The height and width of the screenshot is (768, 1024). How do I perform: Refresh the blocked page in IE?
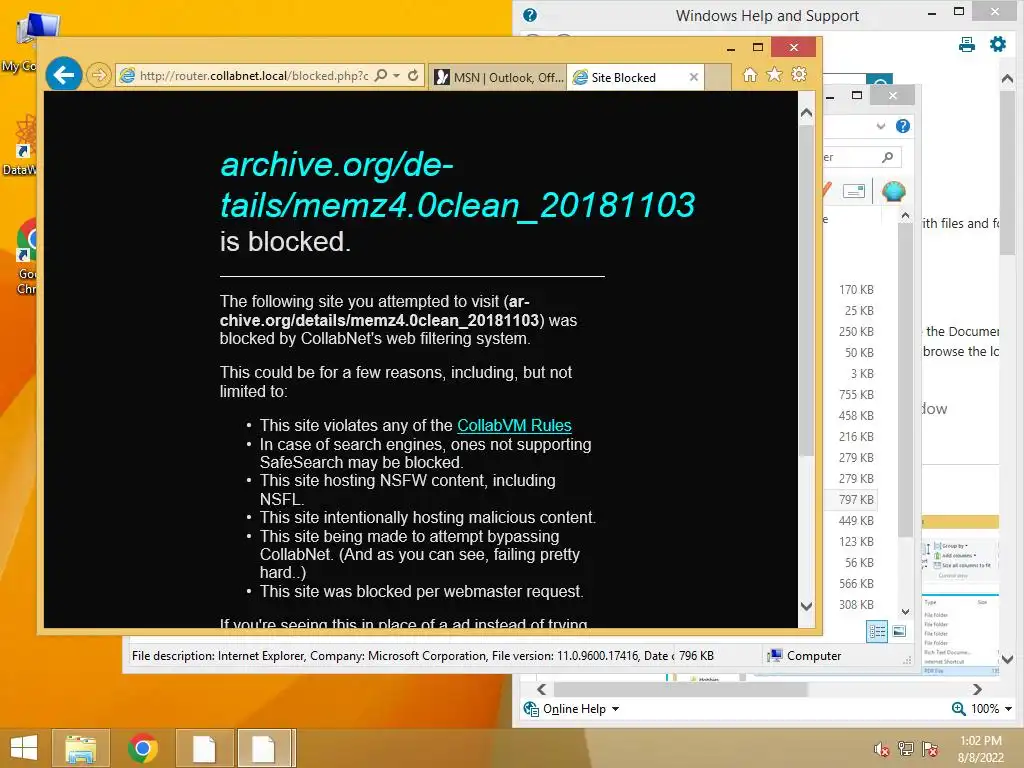point(413,76)
